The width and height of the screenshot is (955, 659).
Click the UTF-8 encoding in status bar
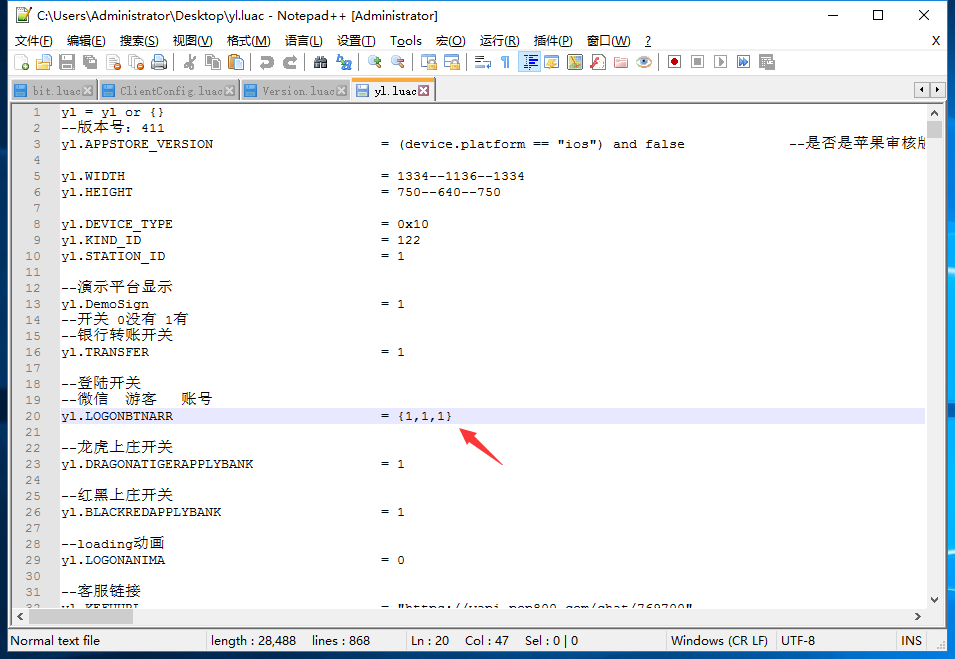(796, 641)
